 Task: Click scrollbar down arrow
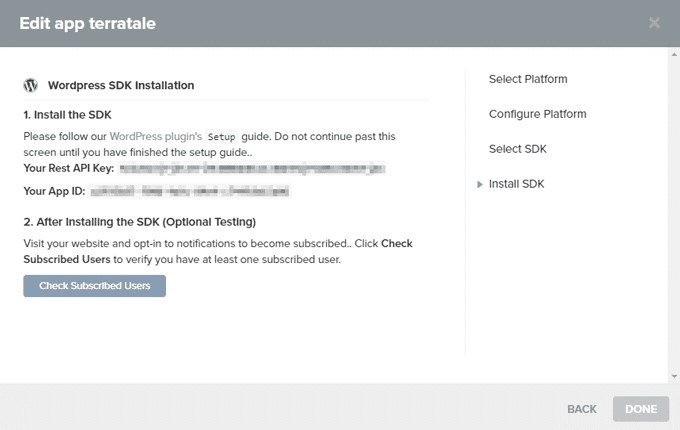point(674,376)
